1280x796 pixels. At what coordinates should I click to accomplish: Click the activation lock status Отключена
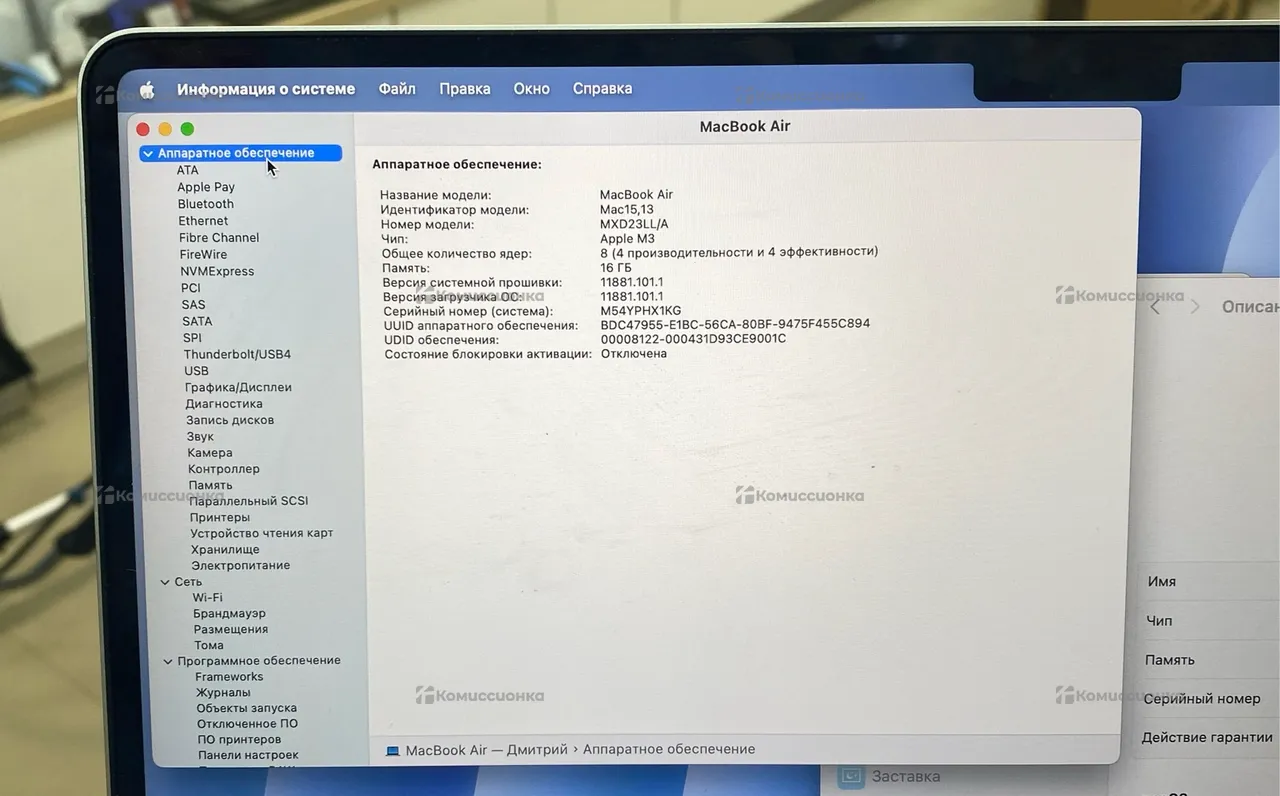(634, 354)
